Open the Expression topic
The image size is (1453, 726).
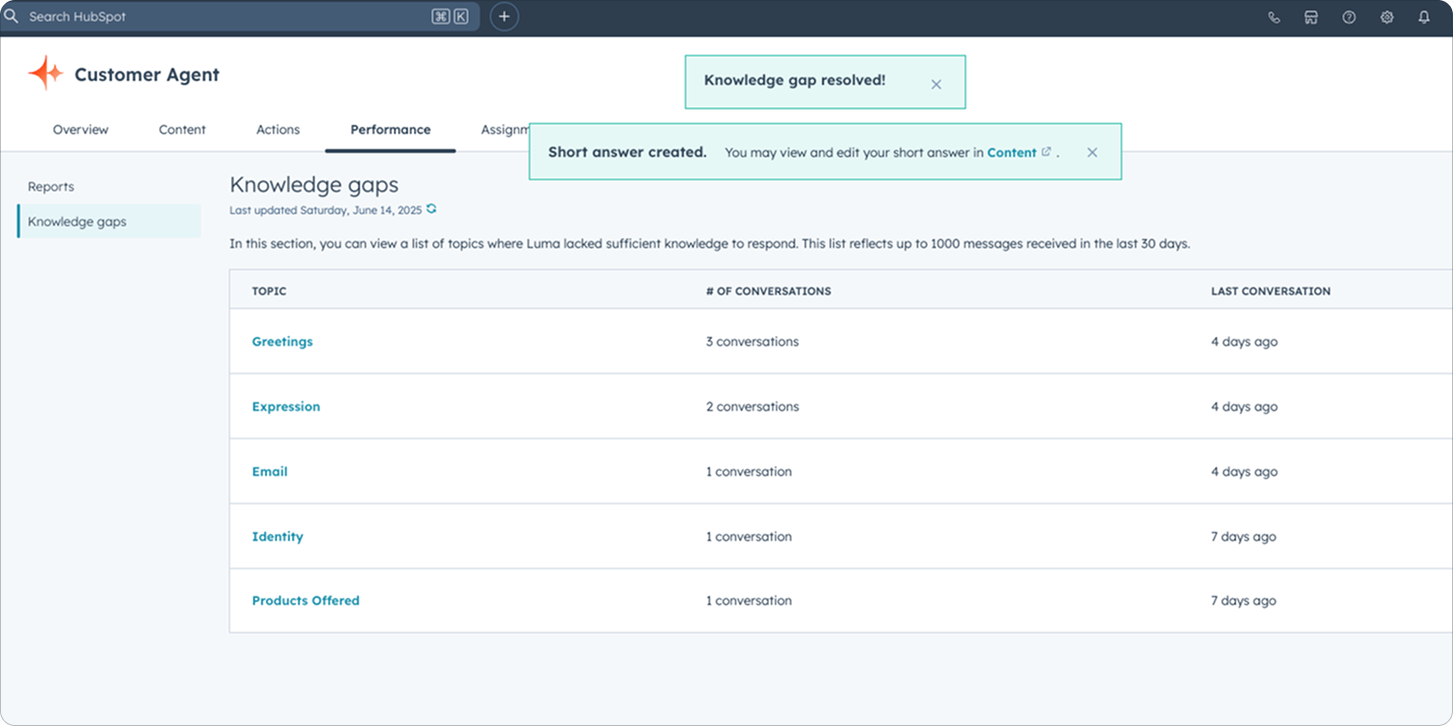[286, 407]
